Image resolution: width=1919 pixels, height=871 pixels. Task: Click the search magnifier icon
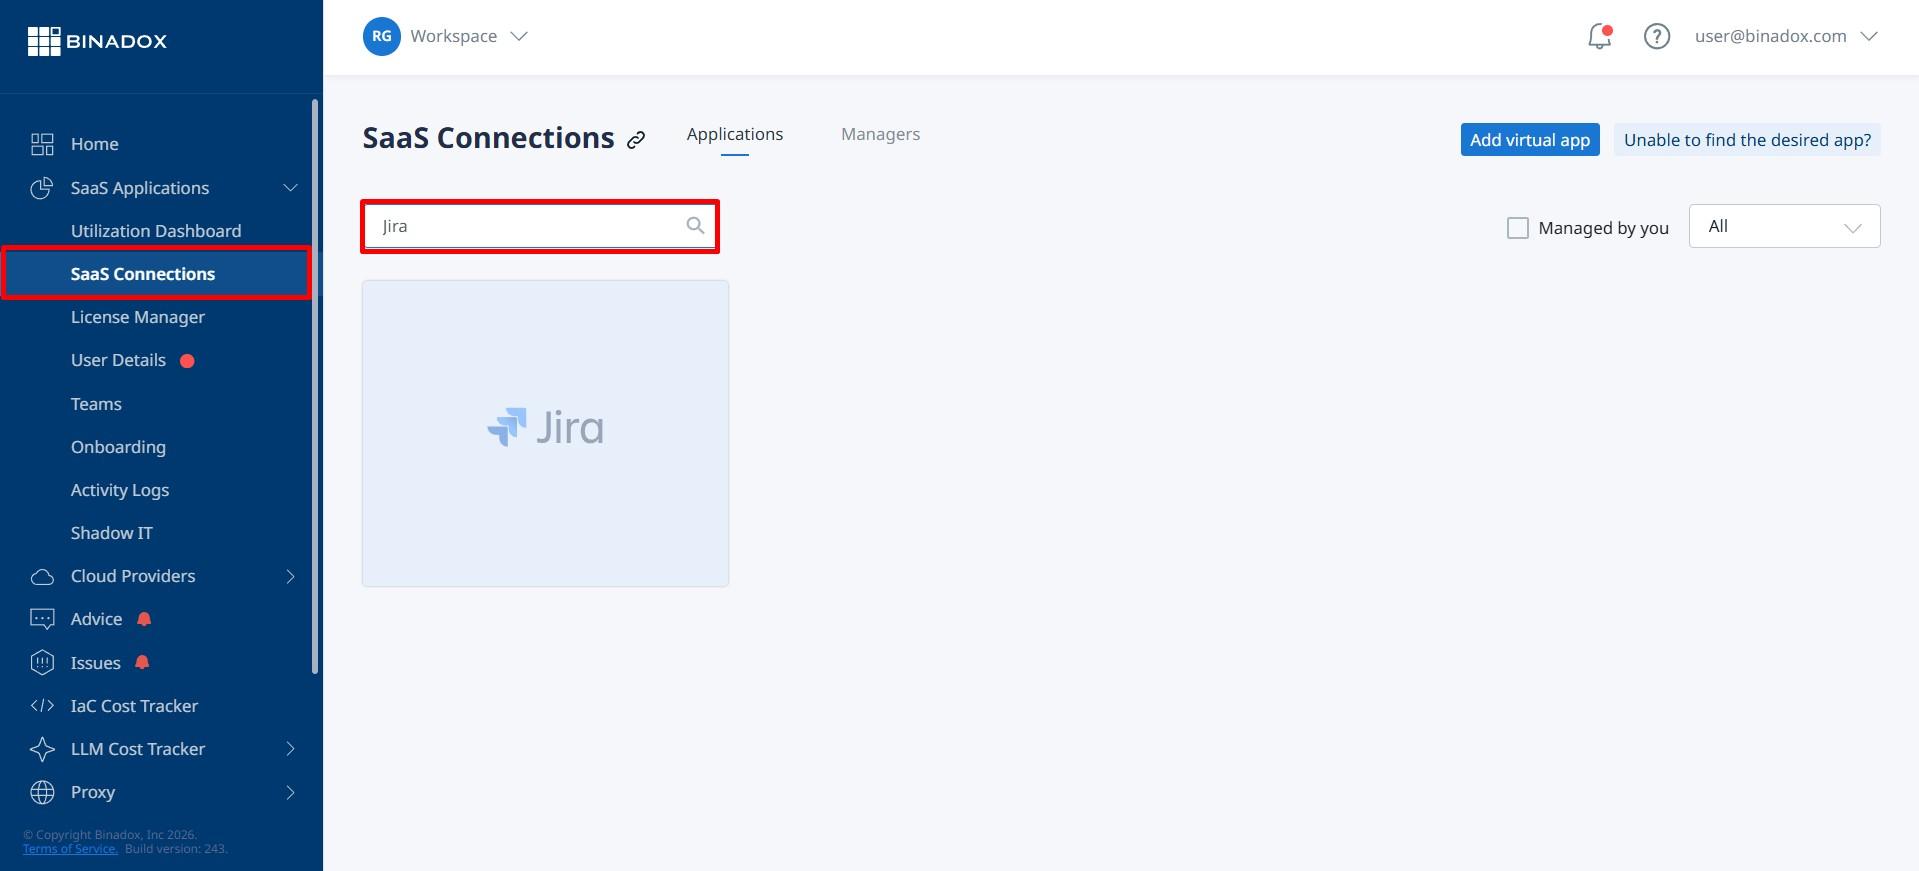click(x=695, y=226)
